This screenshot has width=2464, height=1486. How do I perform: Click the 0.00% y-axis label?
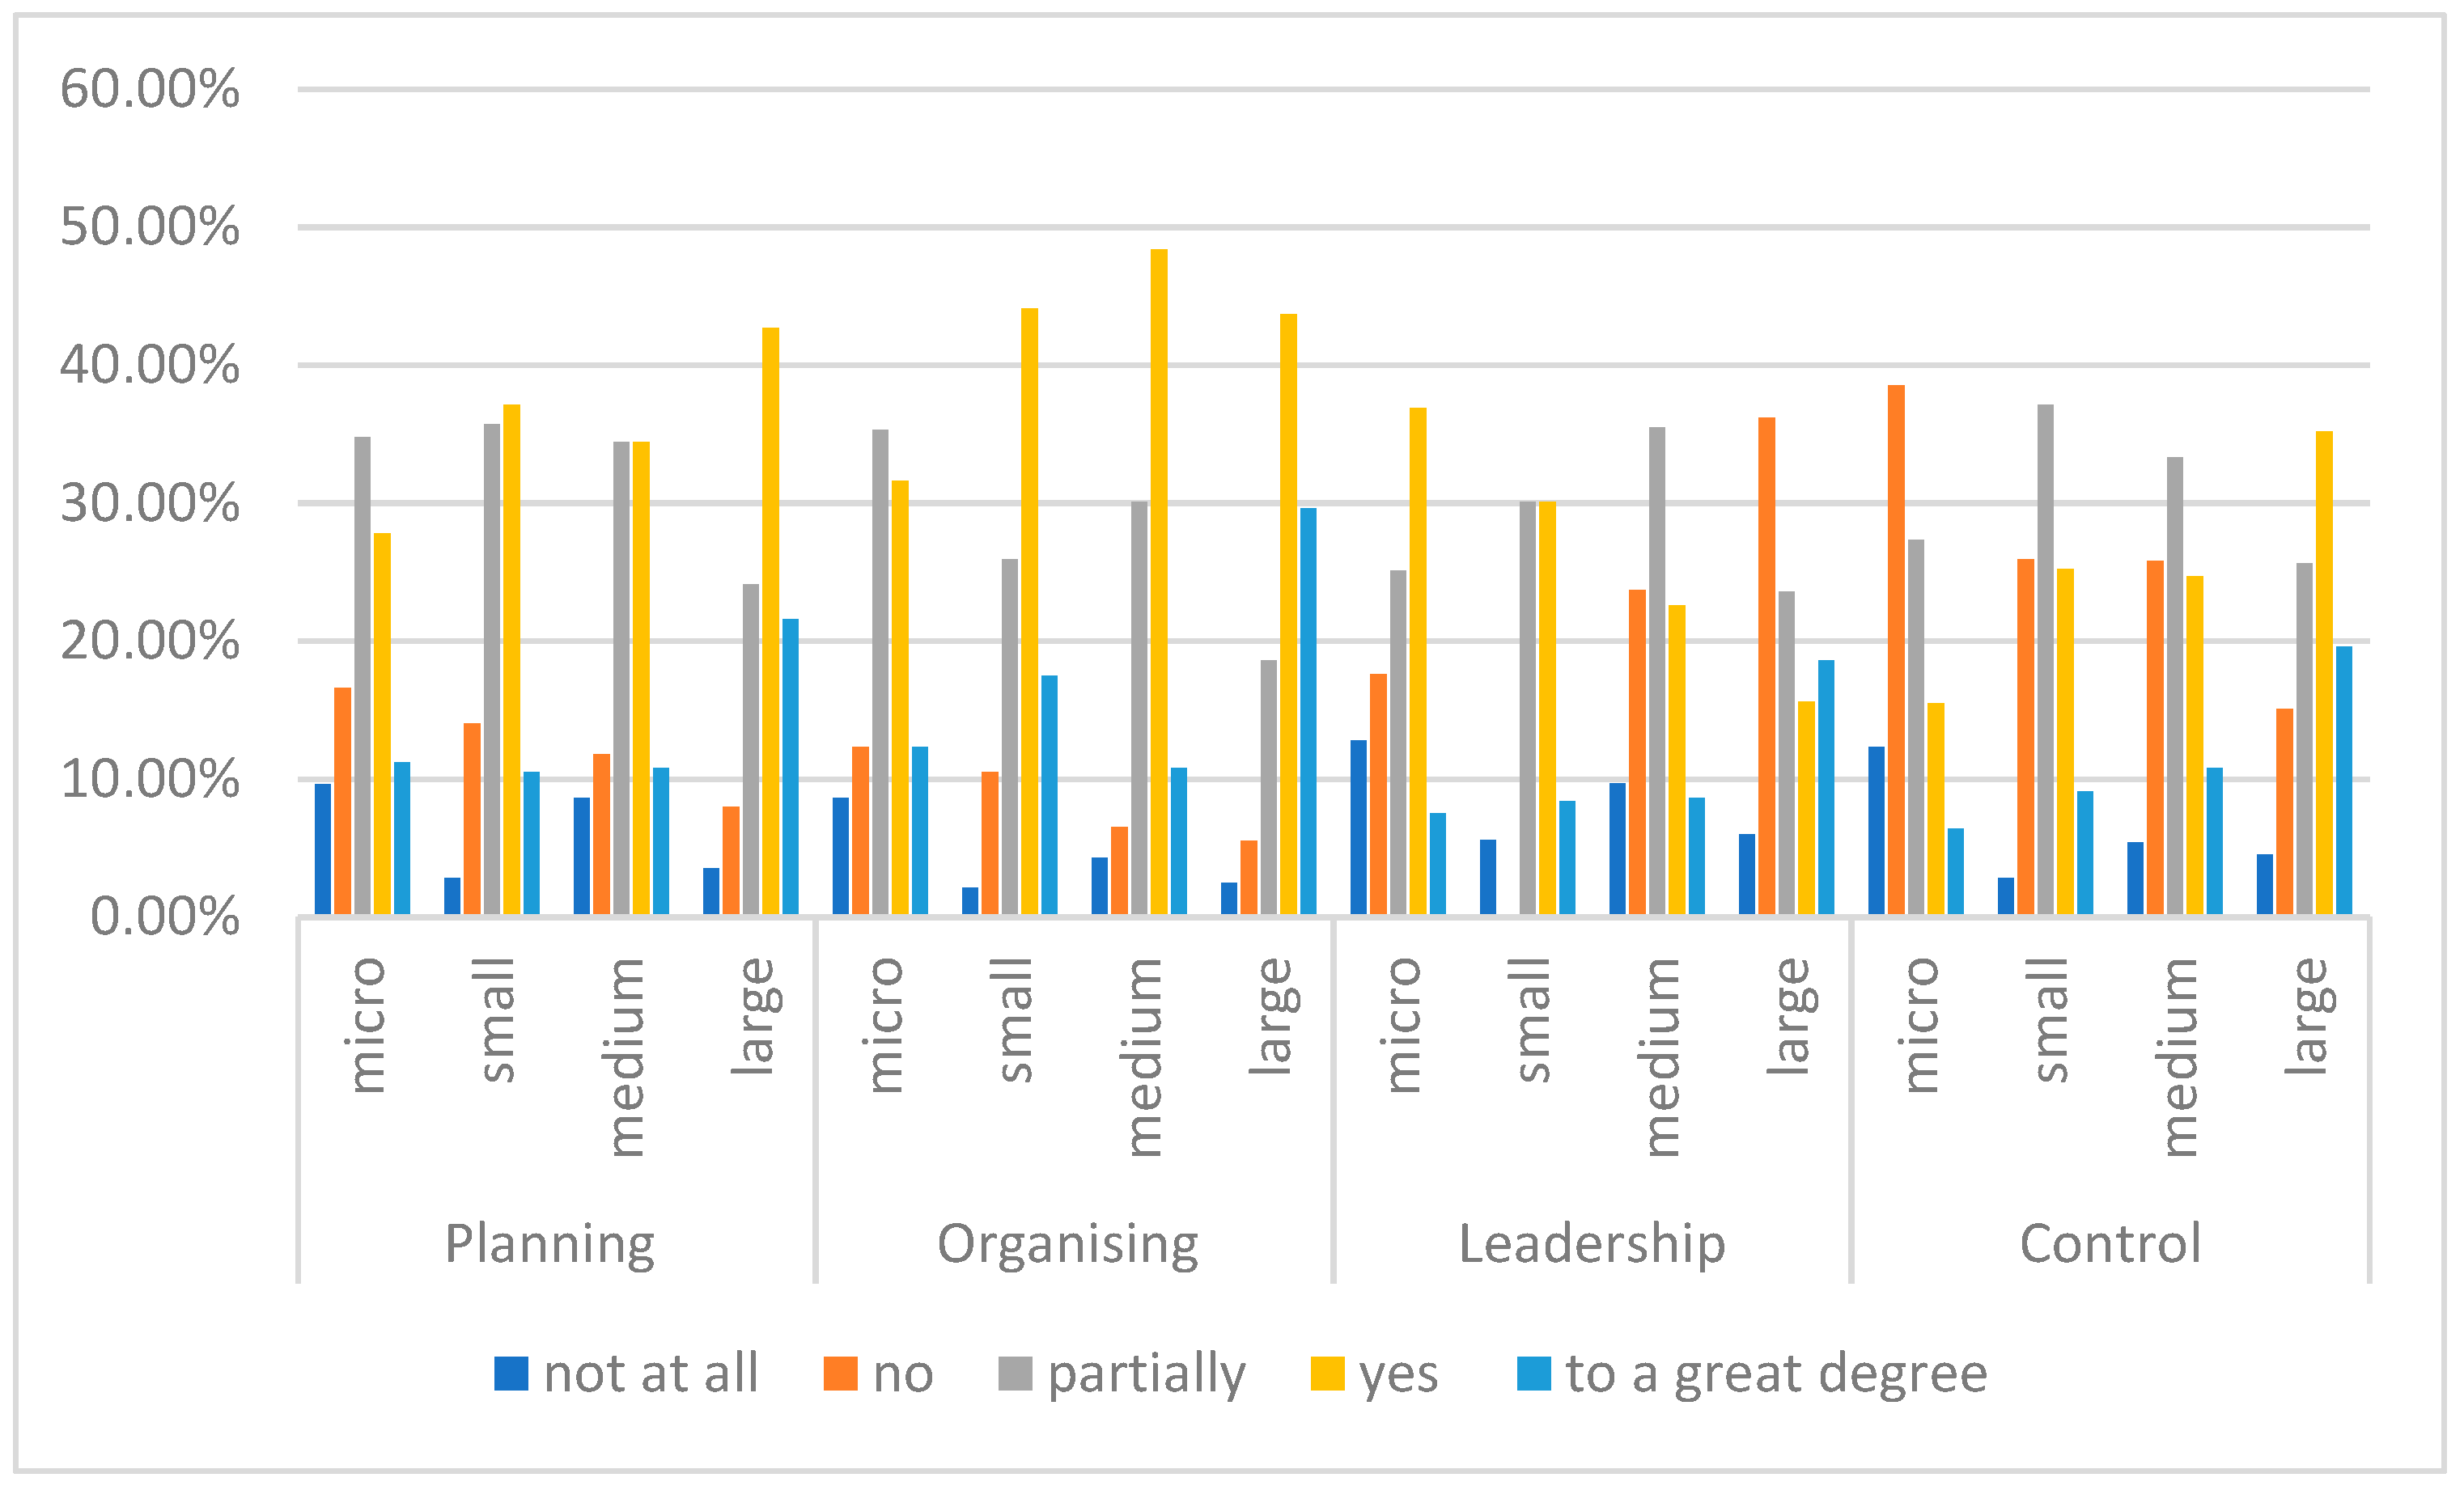click(x=165, y=917)
